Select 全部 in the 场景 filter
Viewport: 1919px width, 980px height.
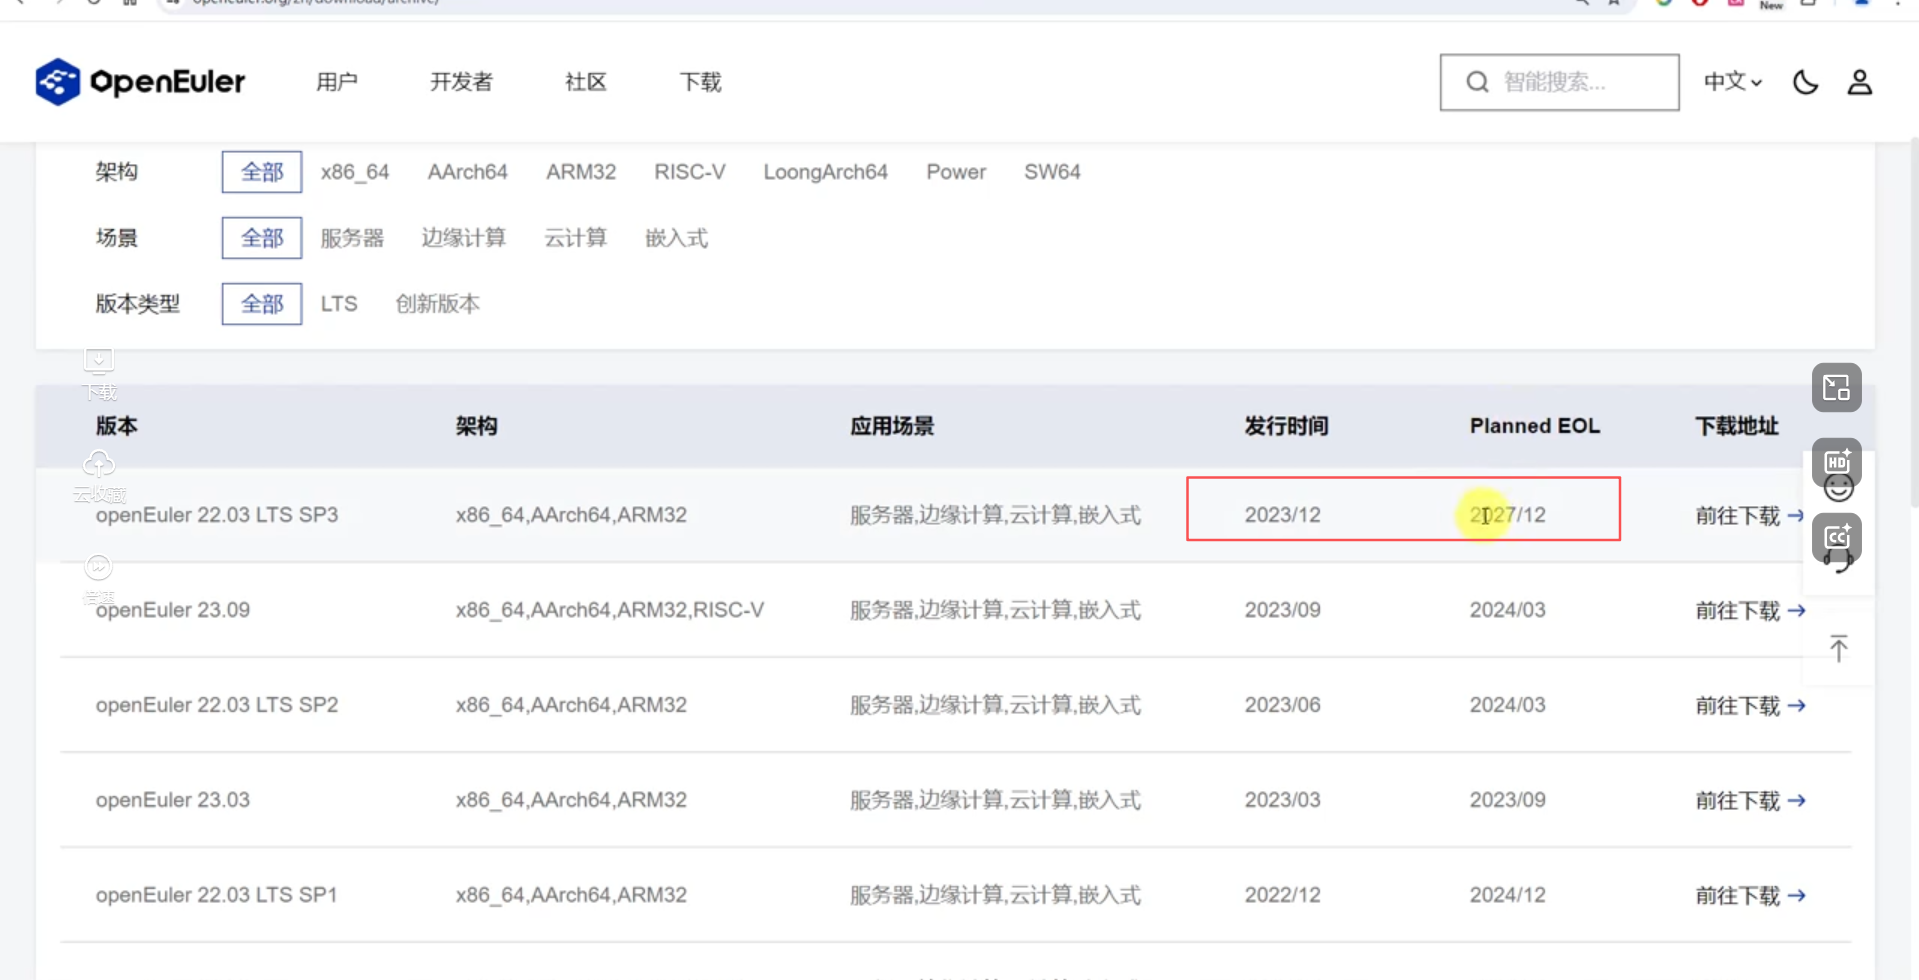(262, 238)
